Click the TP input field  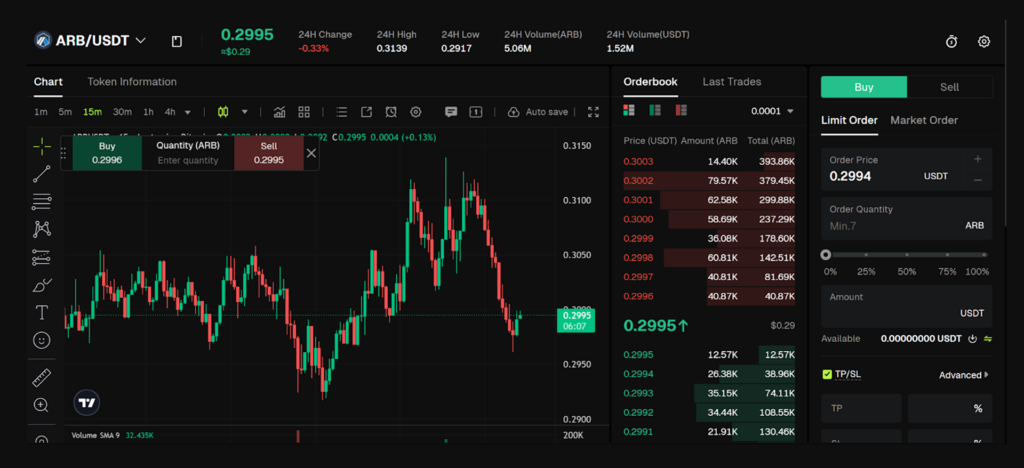[861, 408]
